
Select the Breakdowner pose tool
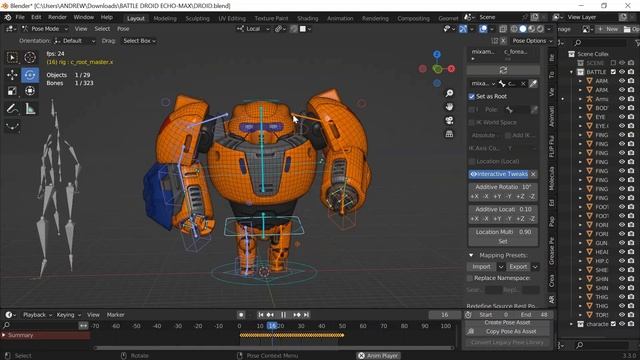pos(12,126)
